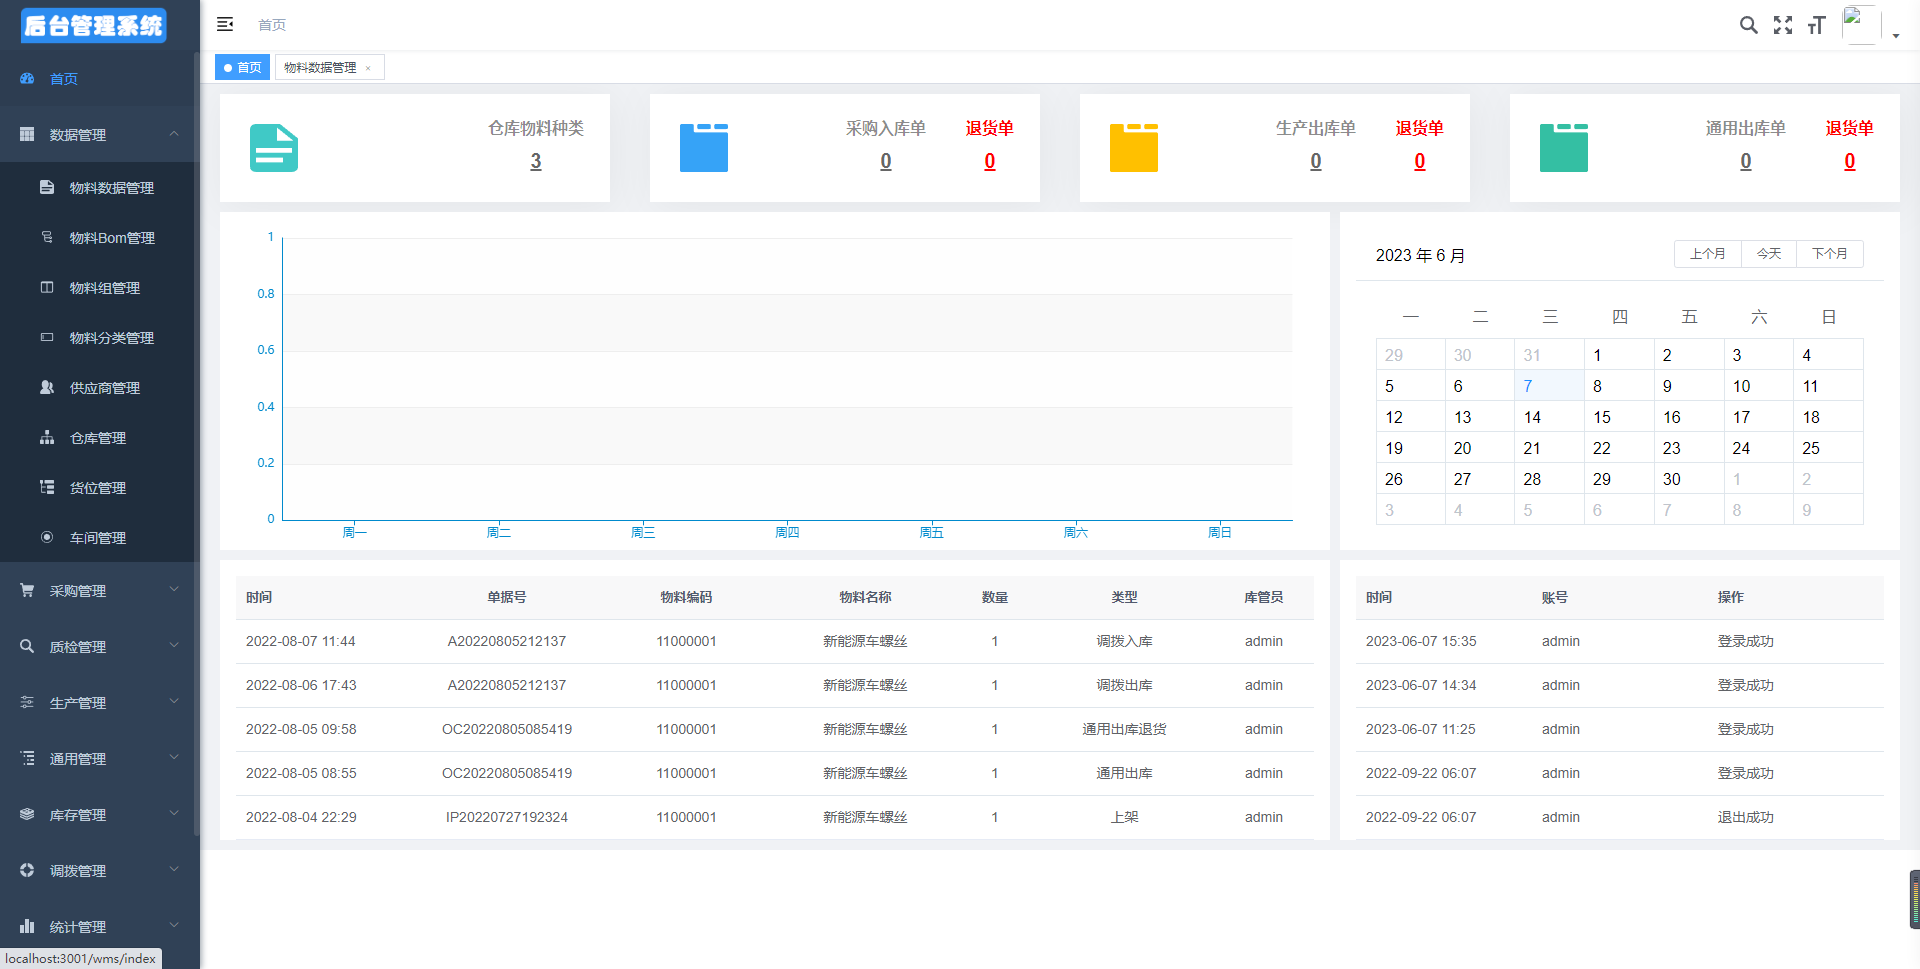Click the search magnifier icon in header
The height and width of the screenshot is (969, 1920).
click(1748, 25)
